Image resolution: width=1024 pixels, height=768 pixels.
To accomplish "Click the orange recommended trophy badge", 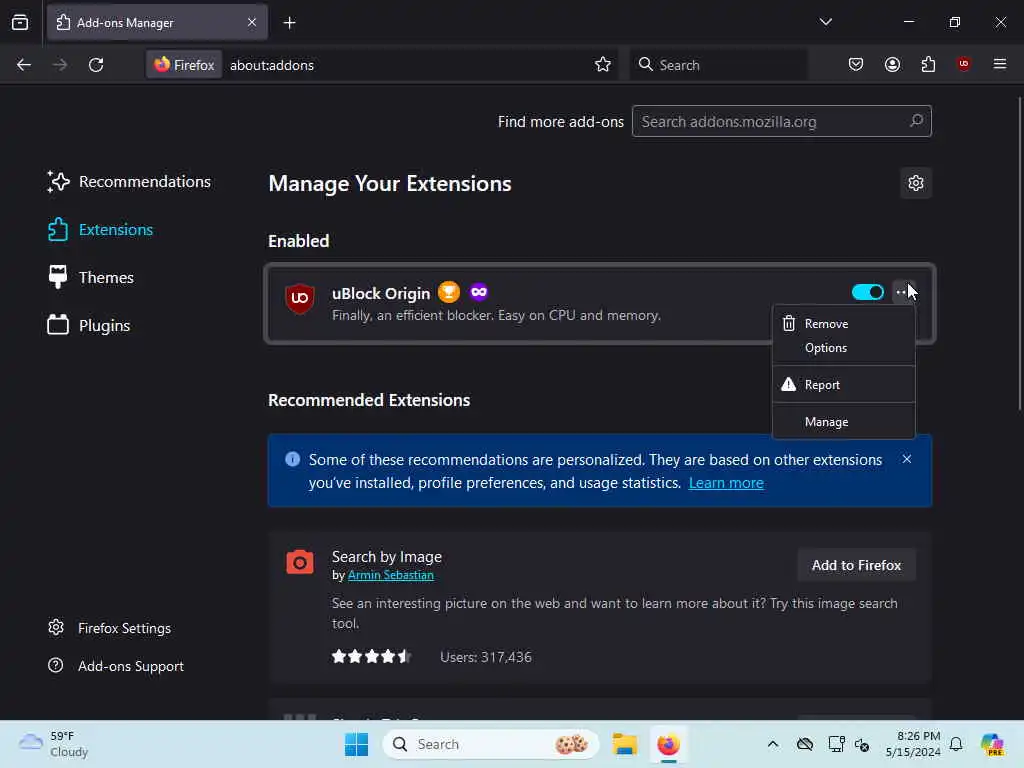I will (449, 292).
